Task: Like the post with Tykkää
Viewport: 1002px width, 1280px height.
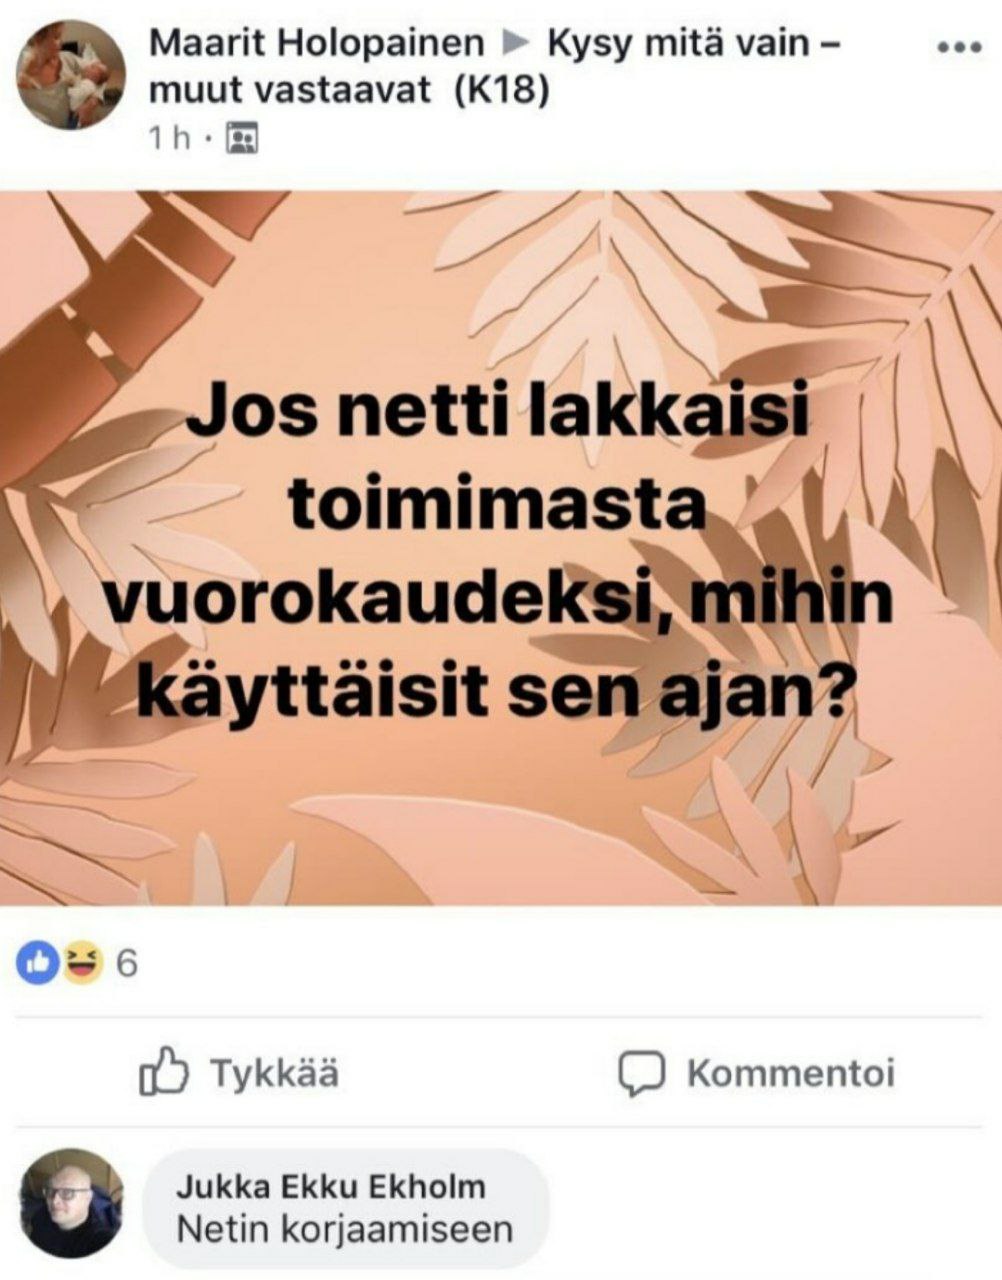Action: [239, 1072]
